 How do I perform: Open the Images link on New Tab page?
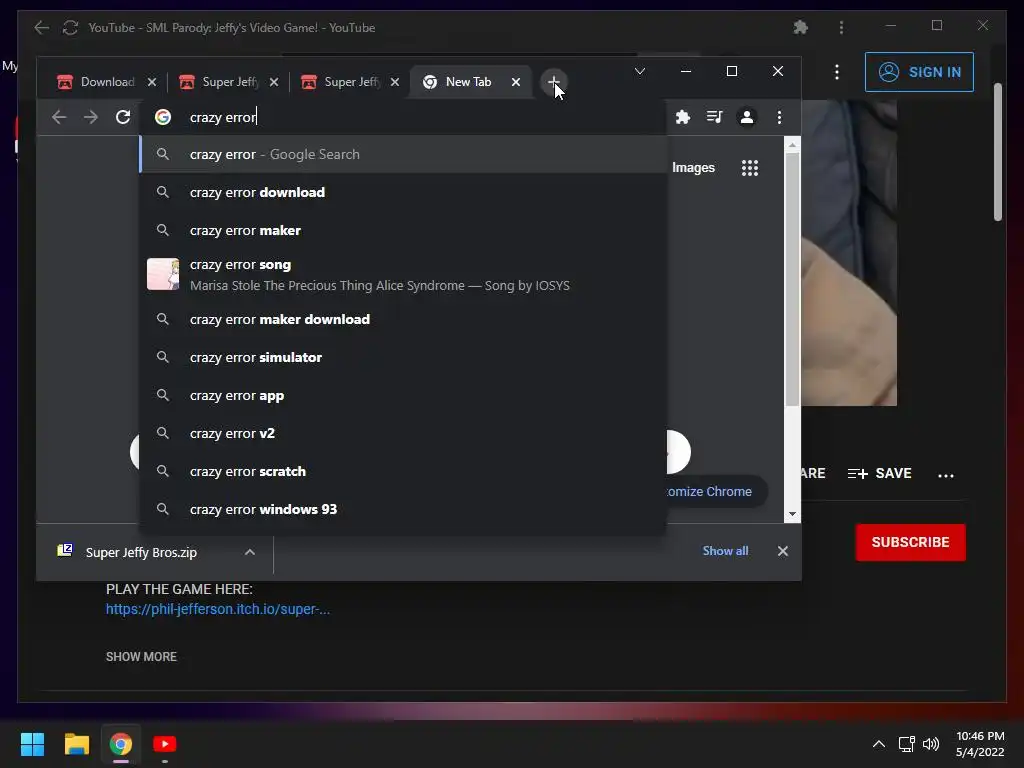693,168
